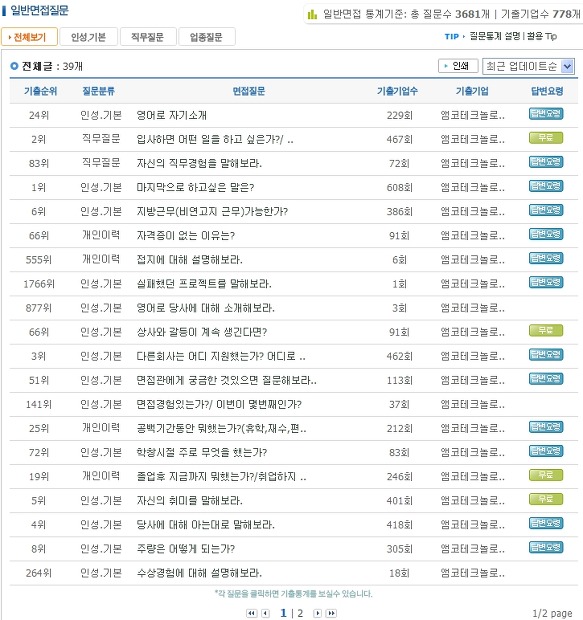Open the 최근 업데이트순 sort dropdown
This screenshot has height=620, width=583.
(x=528, y=66)
